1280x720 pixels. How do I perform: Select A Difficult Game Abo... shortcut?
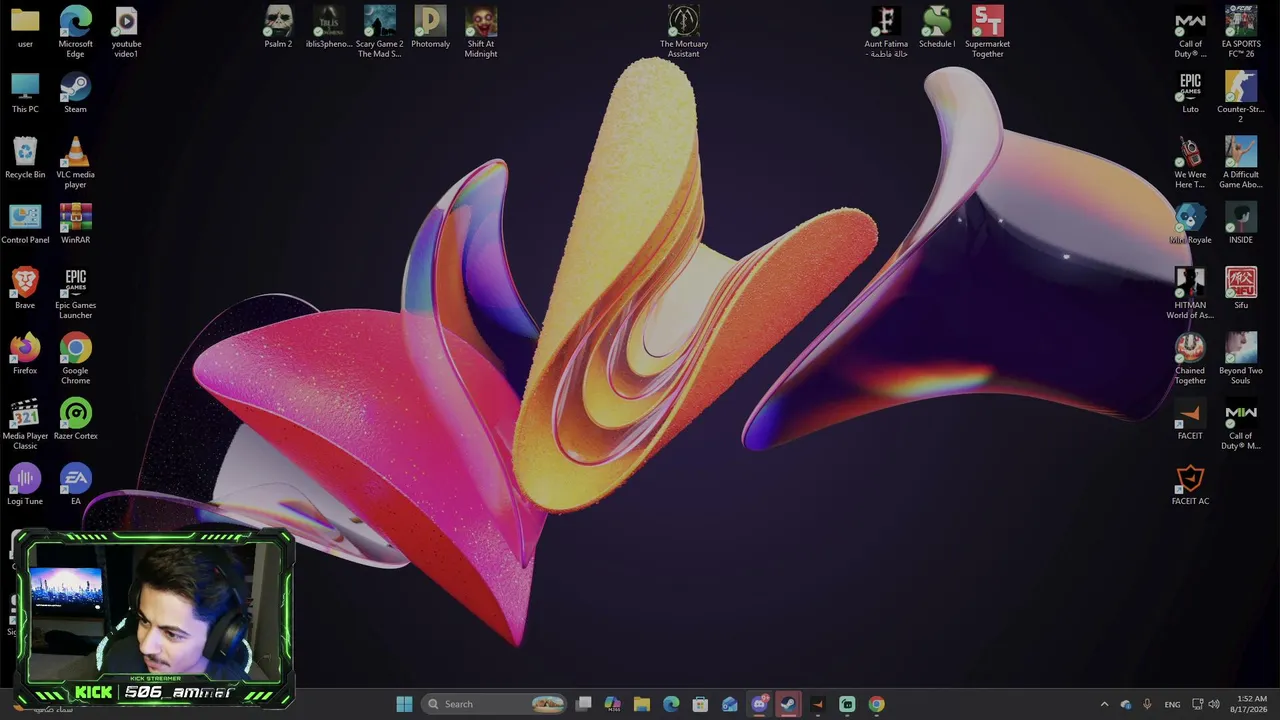click(1241, 163)
